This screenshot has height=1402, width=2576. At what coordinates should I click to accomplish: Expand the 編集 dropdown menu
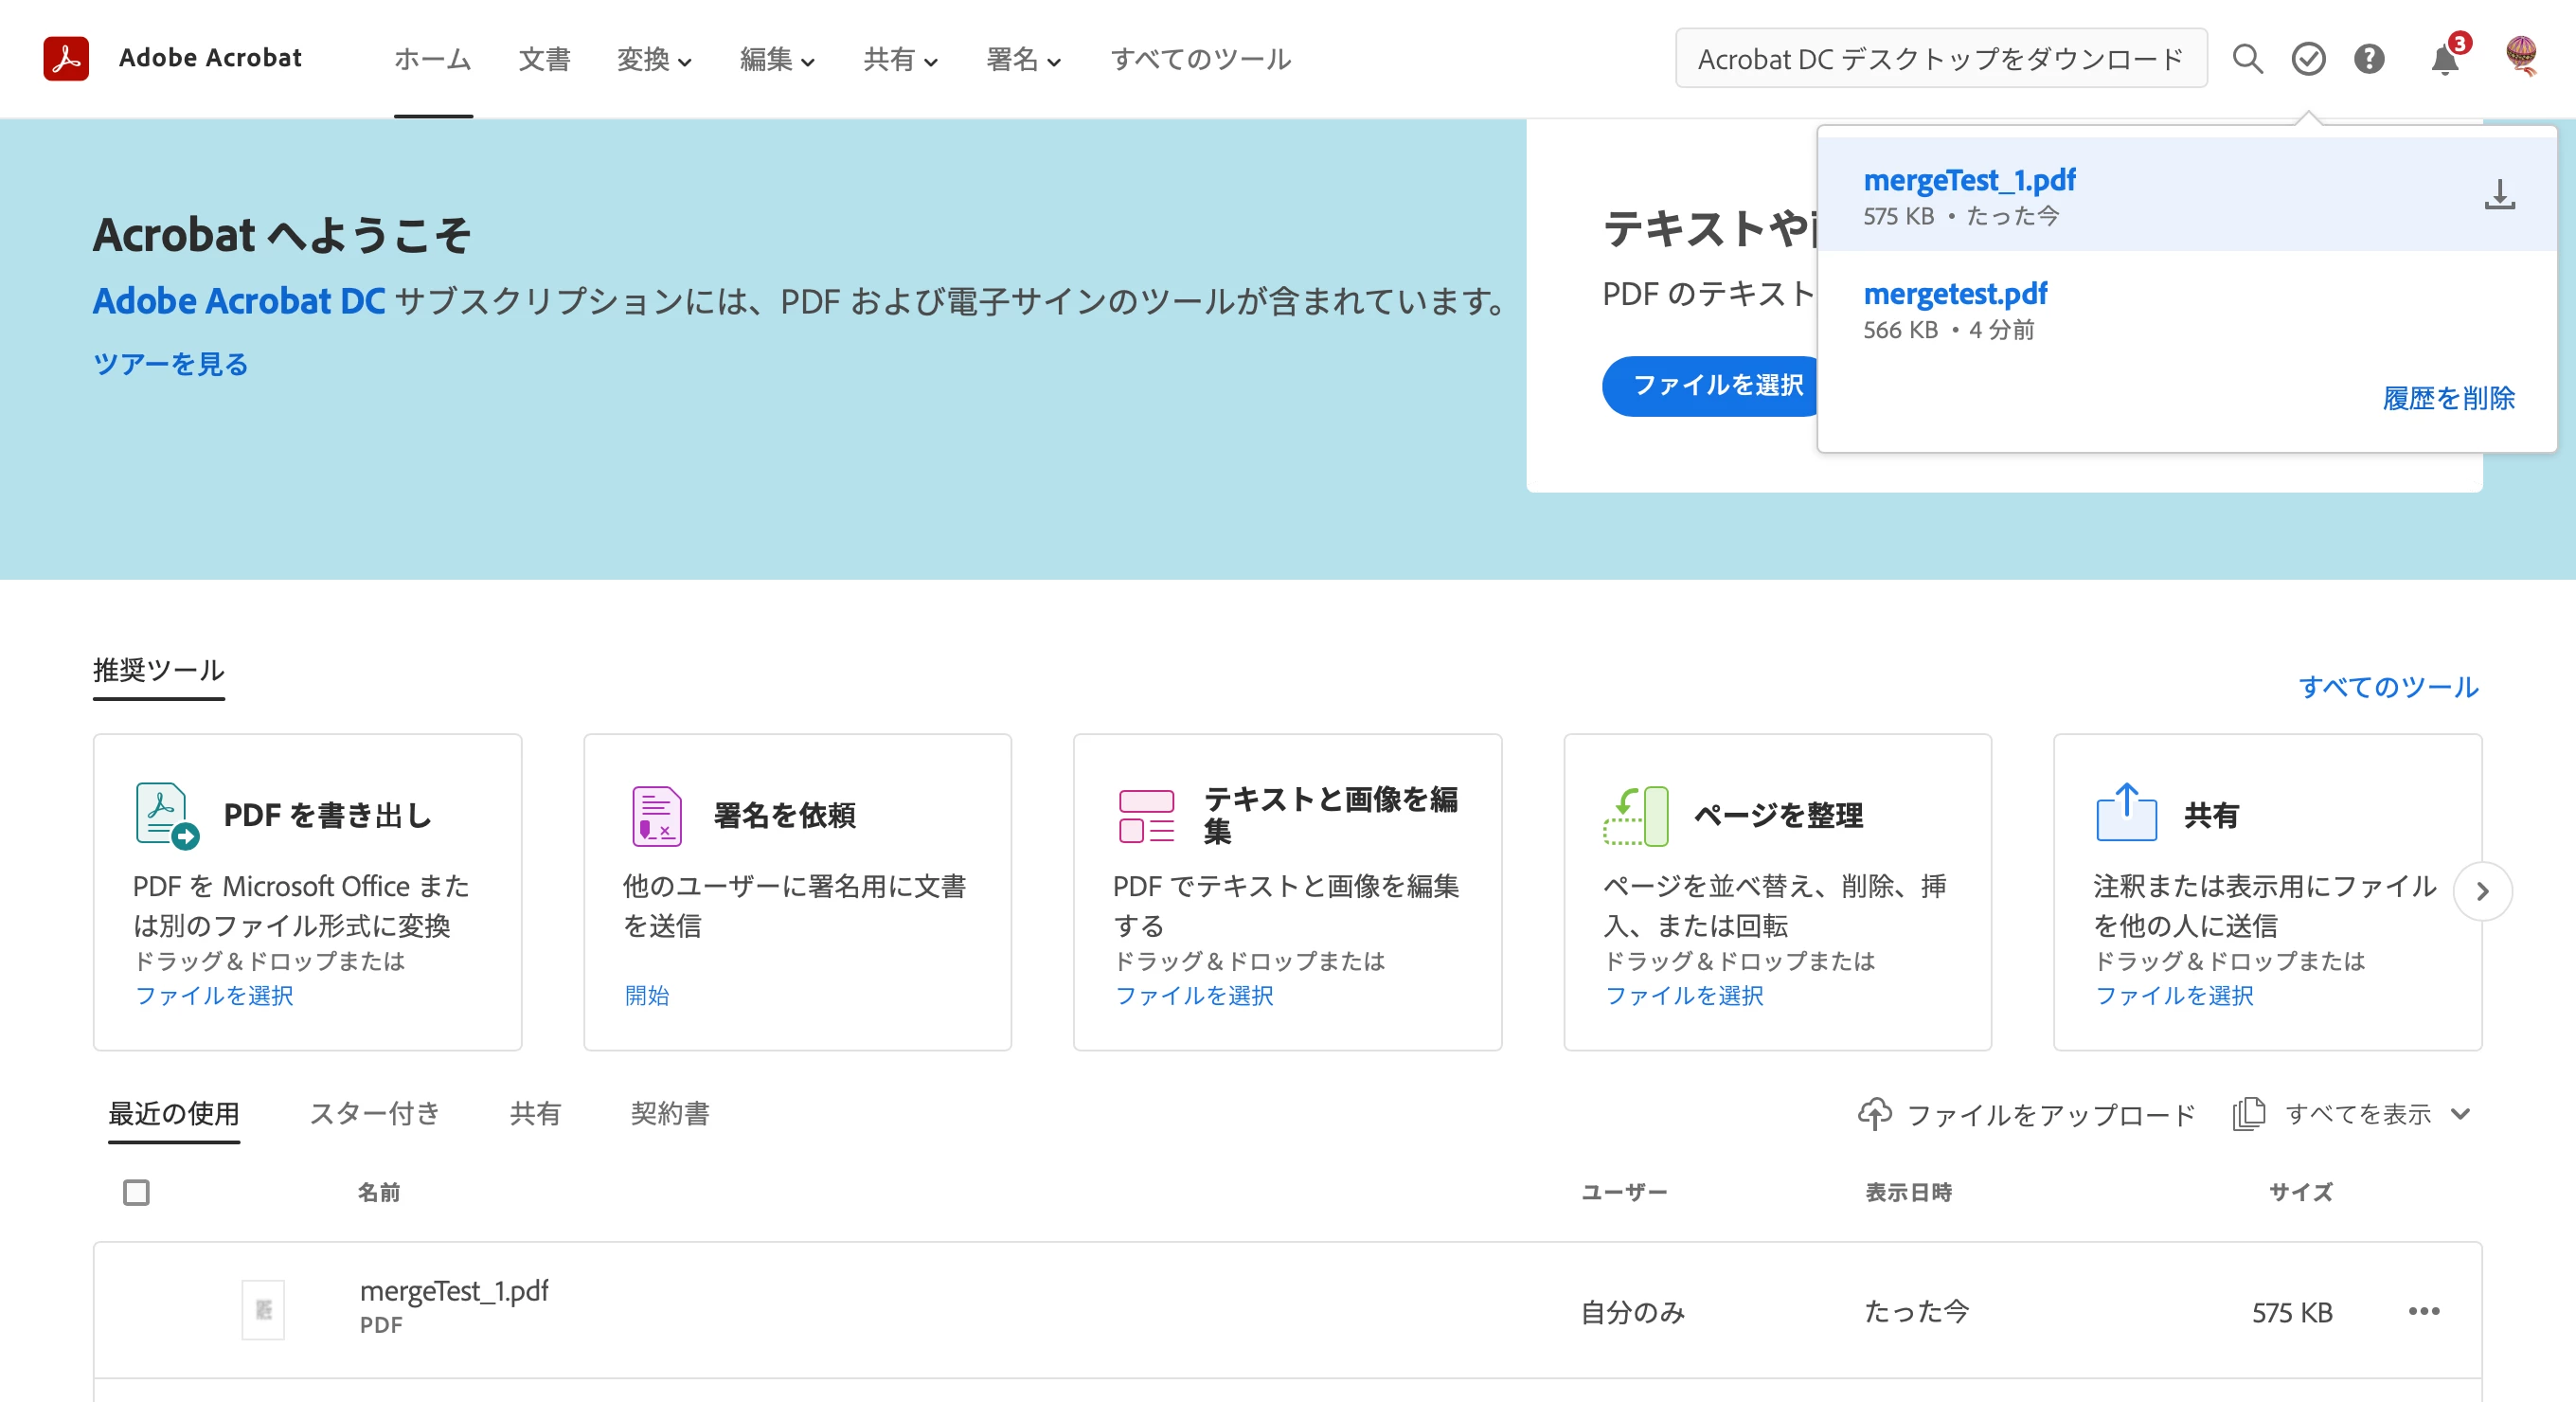[777, 60]
